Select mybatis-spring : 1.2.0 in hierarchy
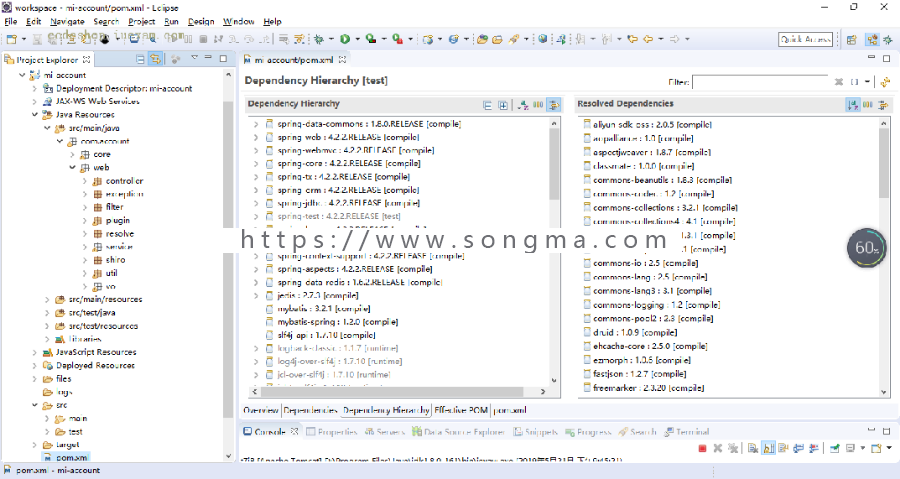This screenshot has width=900, height=479. click(338, 322)
